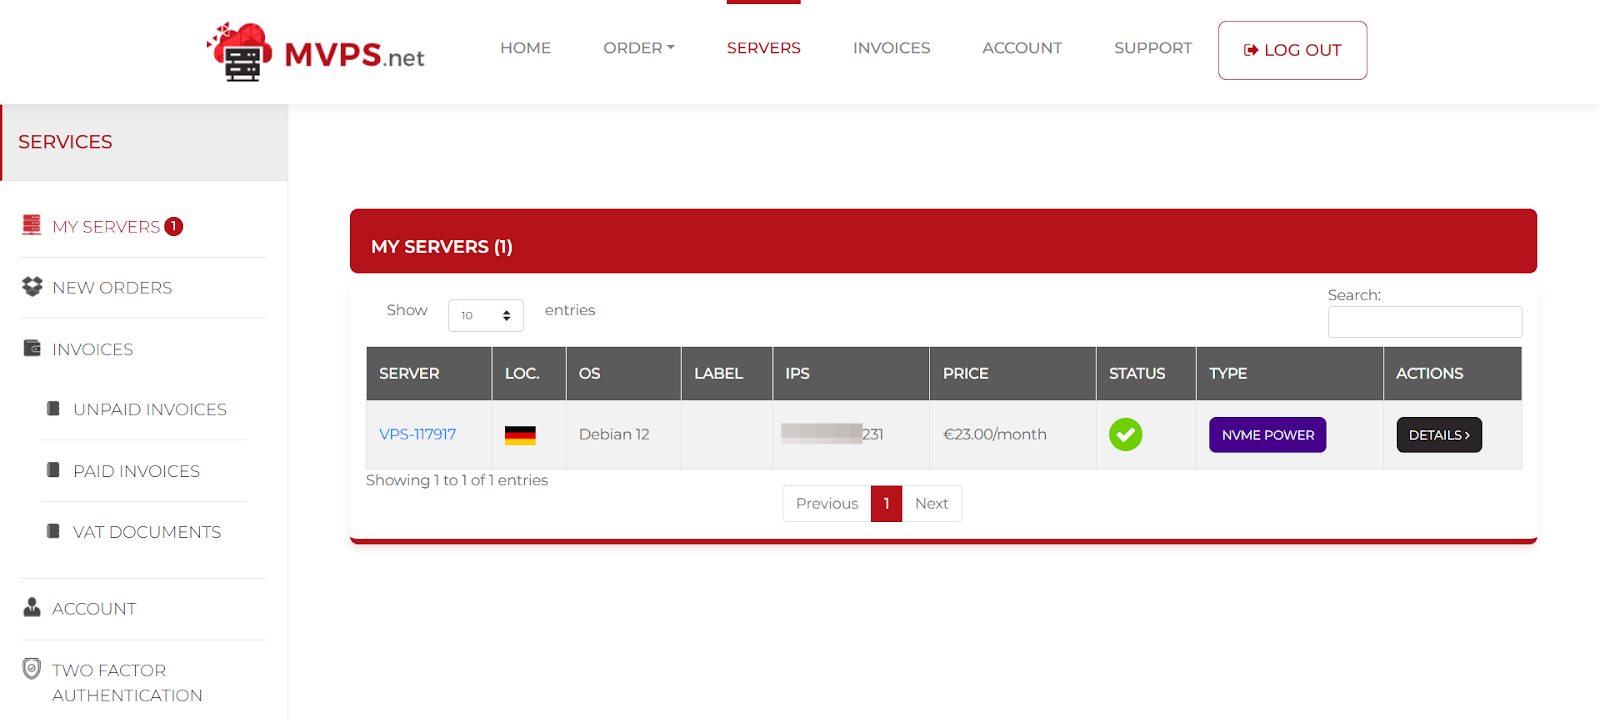Open the entries-per-page selector showing 10
1600x718 pixels.
[486, 315]
